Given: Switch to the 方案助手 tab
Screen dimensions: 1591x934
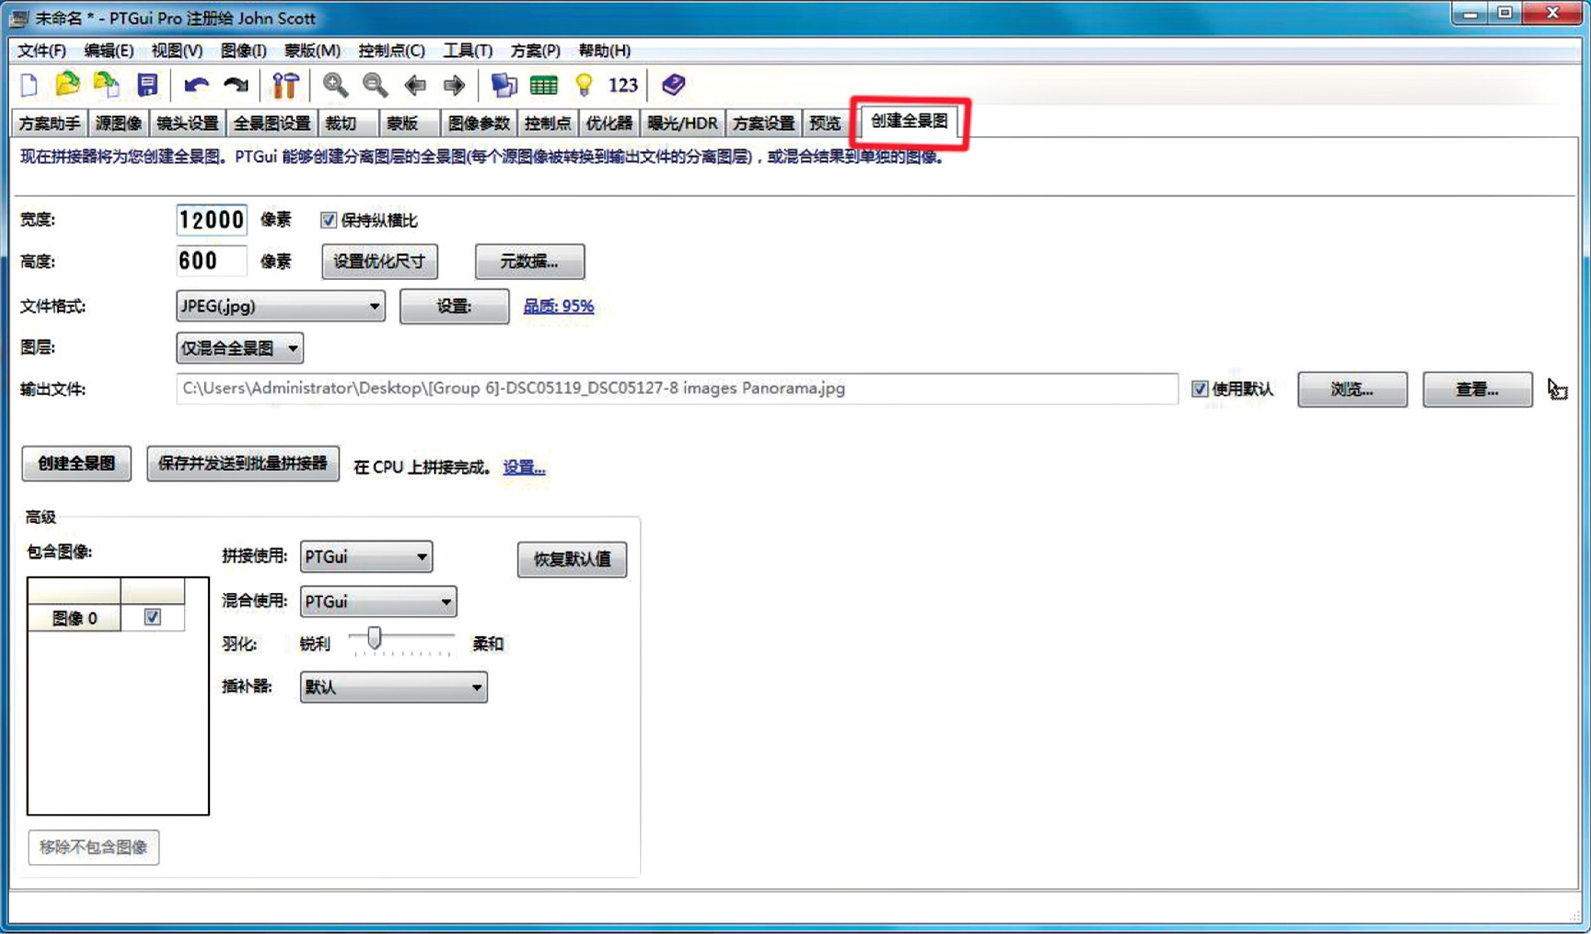Looking at the screenshot, I should click(50, 123).
